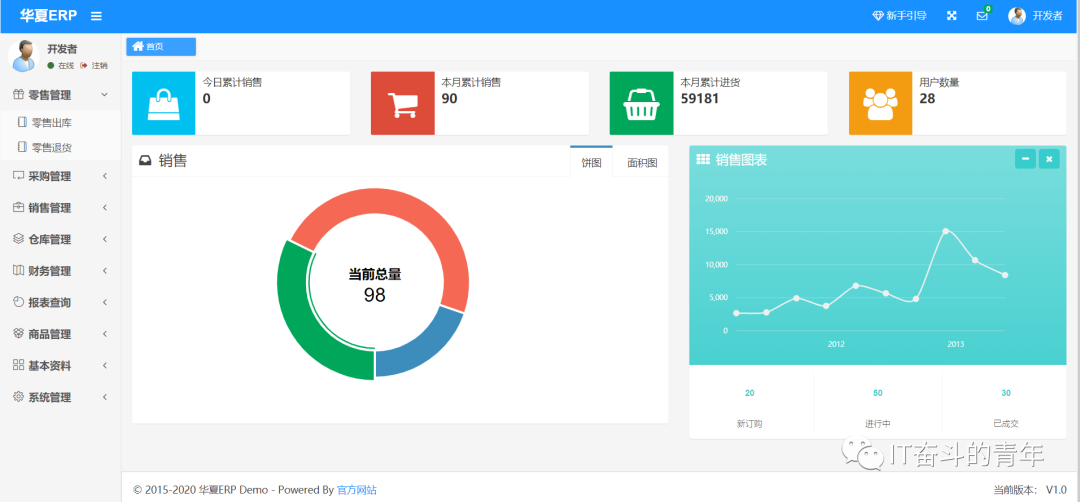
Task: Click the inbox icon beside 销售 title
Action: point(145,161)
